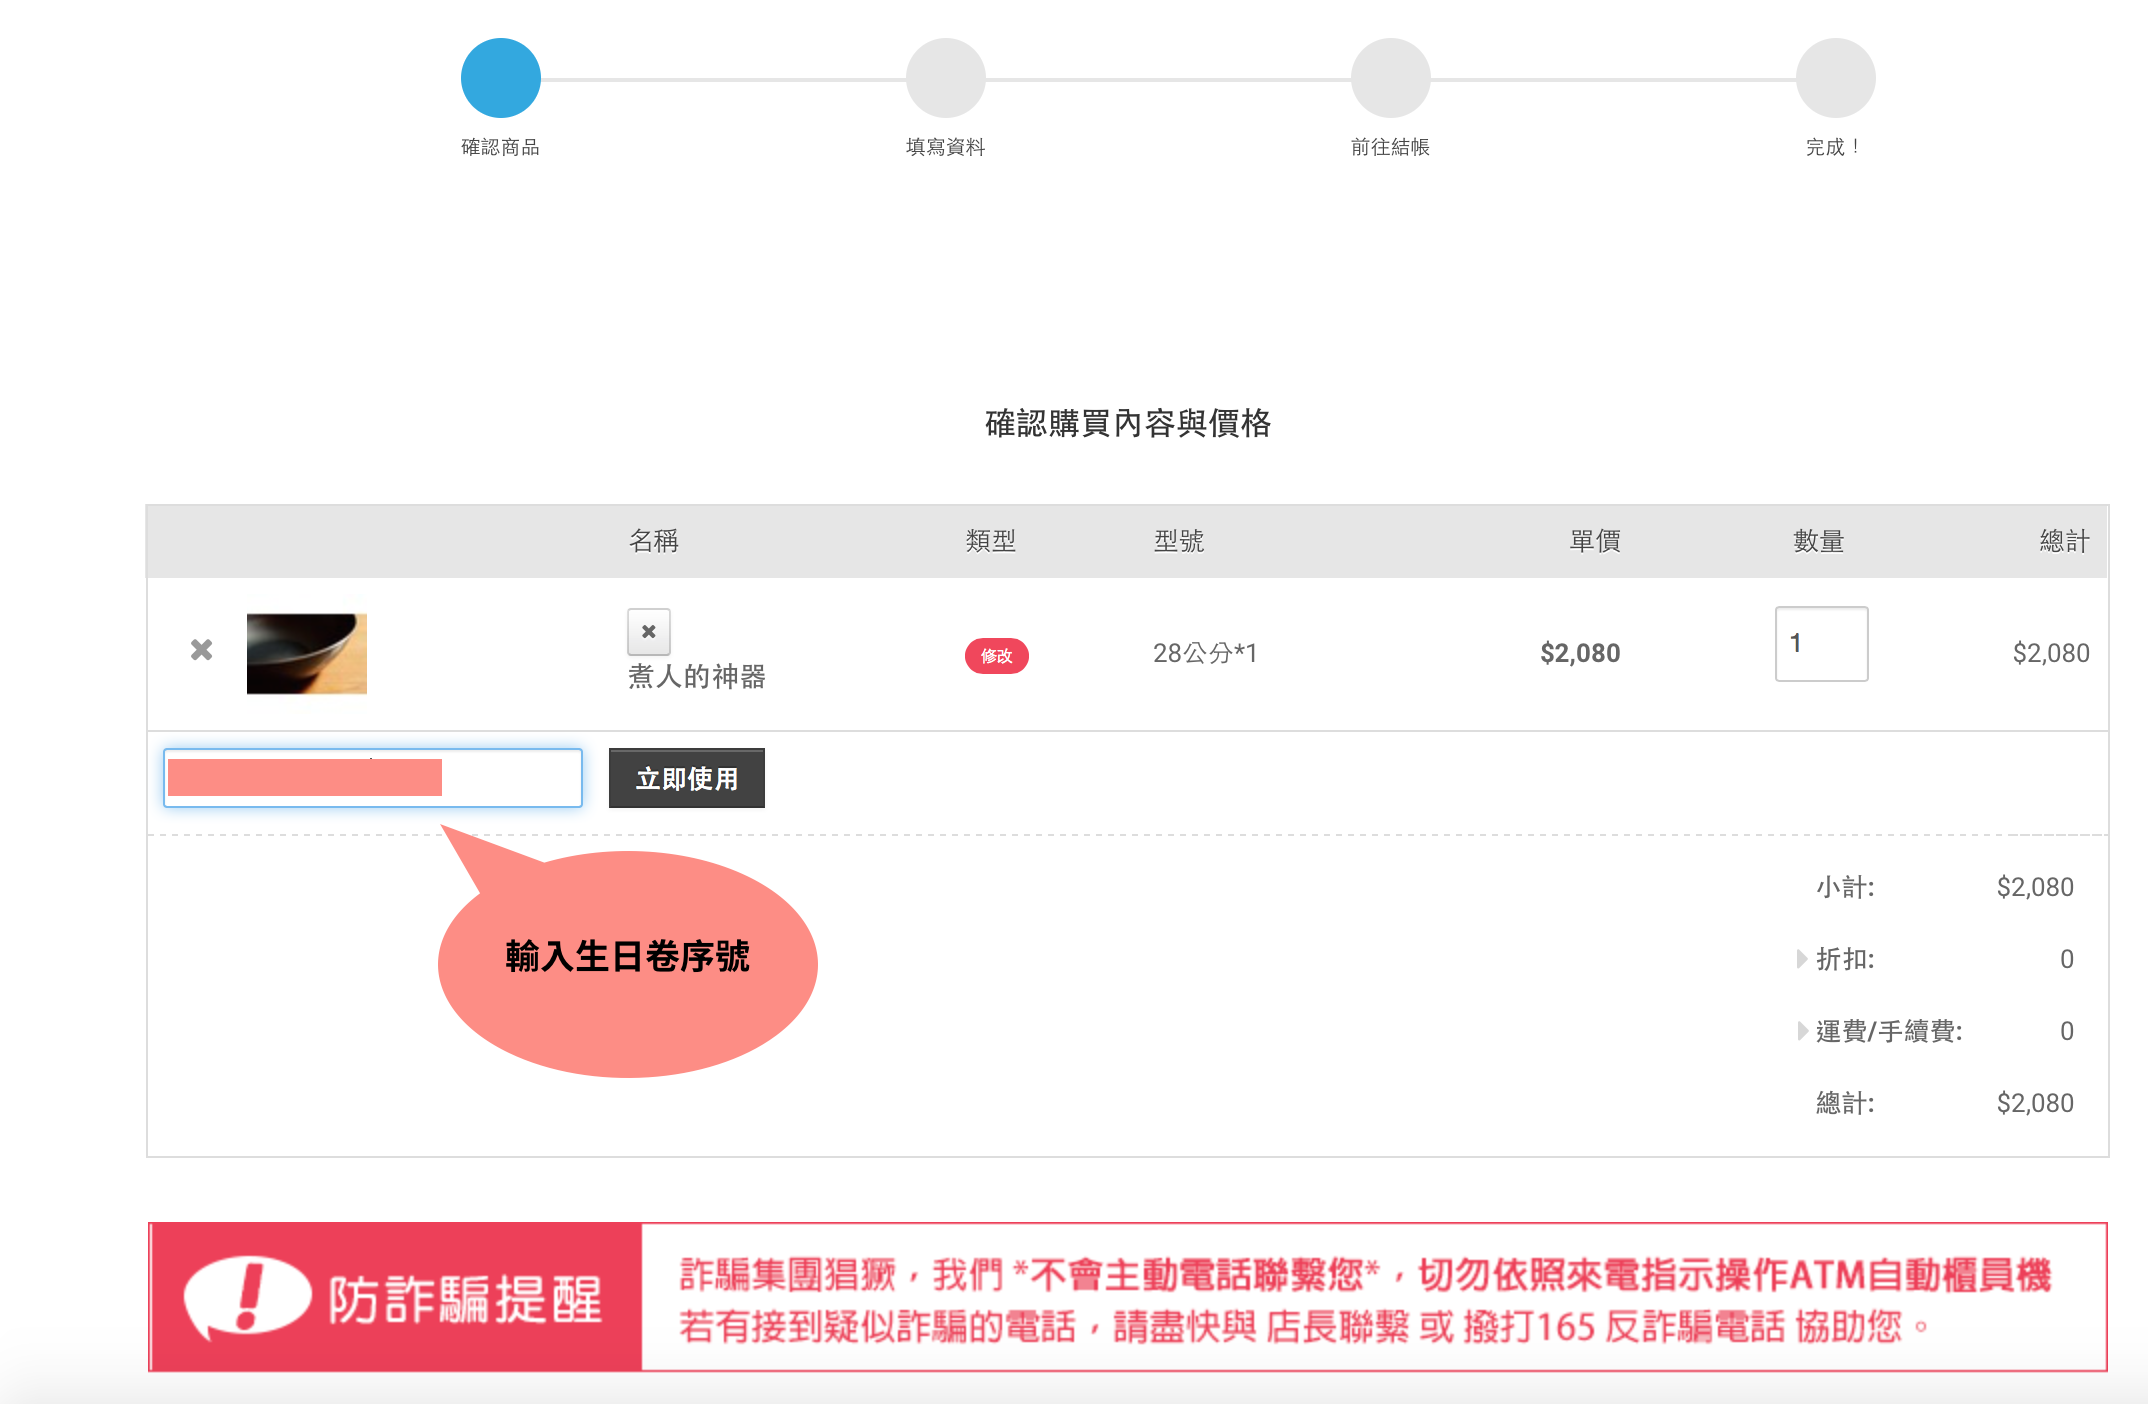The image size is (2148, 1404).
Task: Click the blue 確認商品 step circle
Action: point(500,78)
